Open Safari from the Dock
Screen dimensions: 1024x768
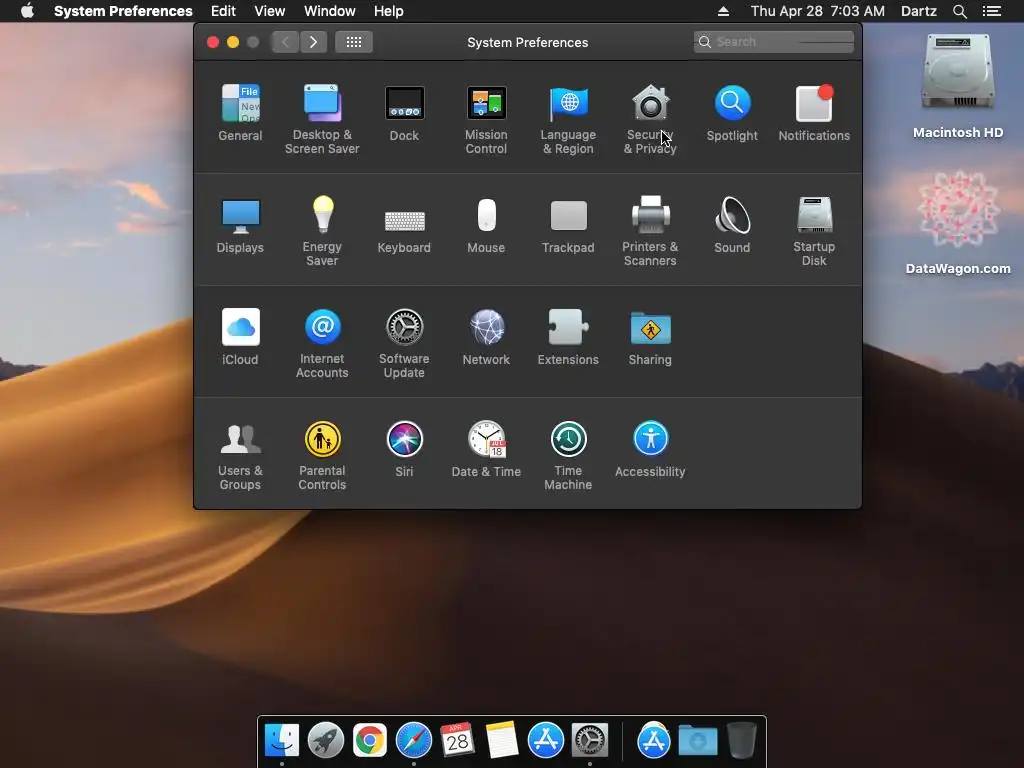click(413, 740)
